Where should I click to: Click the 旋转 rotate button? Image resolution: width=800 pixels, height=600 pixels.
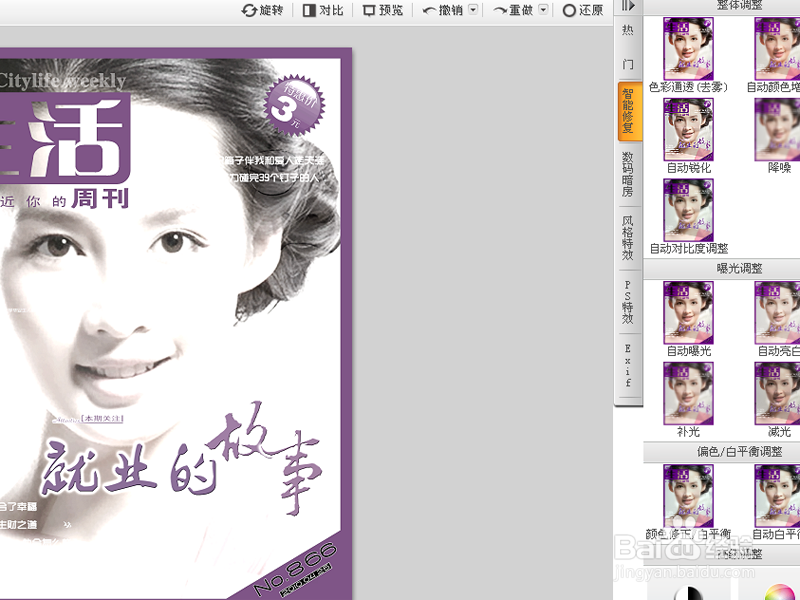coord(262,10)
